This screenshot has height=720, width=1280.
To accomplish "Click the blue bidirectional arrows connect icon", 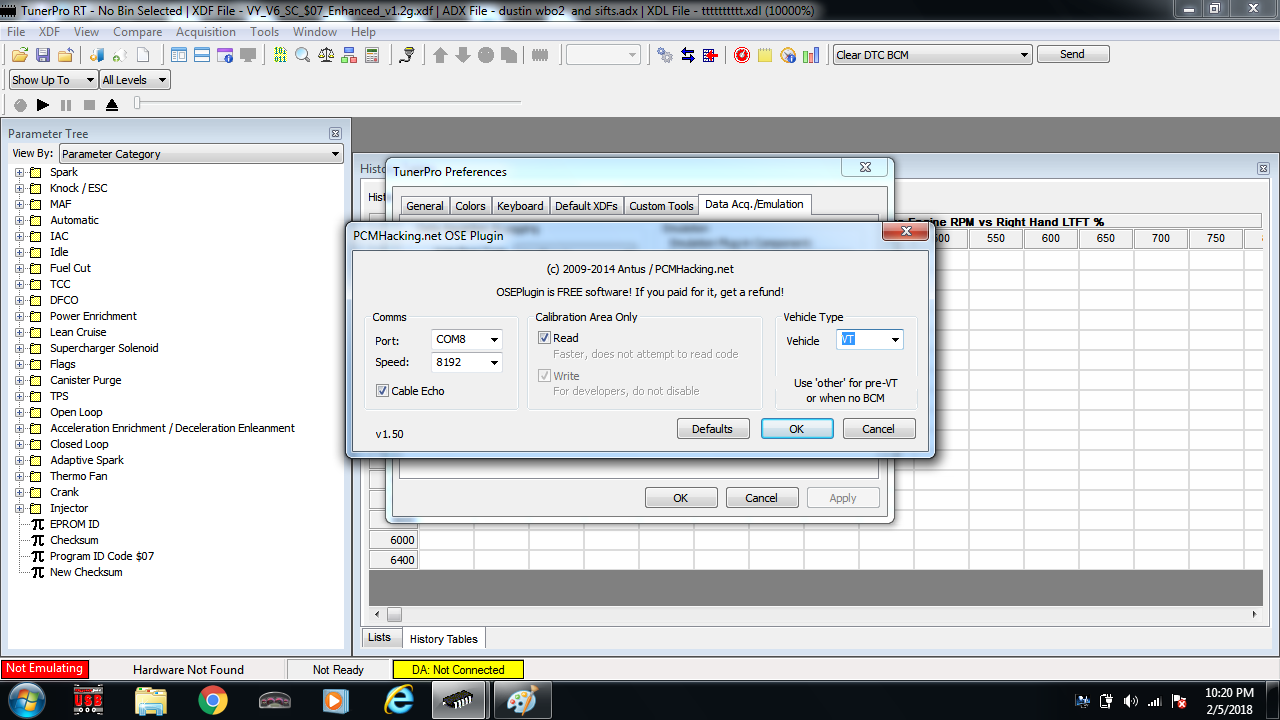I will [688, 55].
